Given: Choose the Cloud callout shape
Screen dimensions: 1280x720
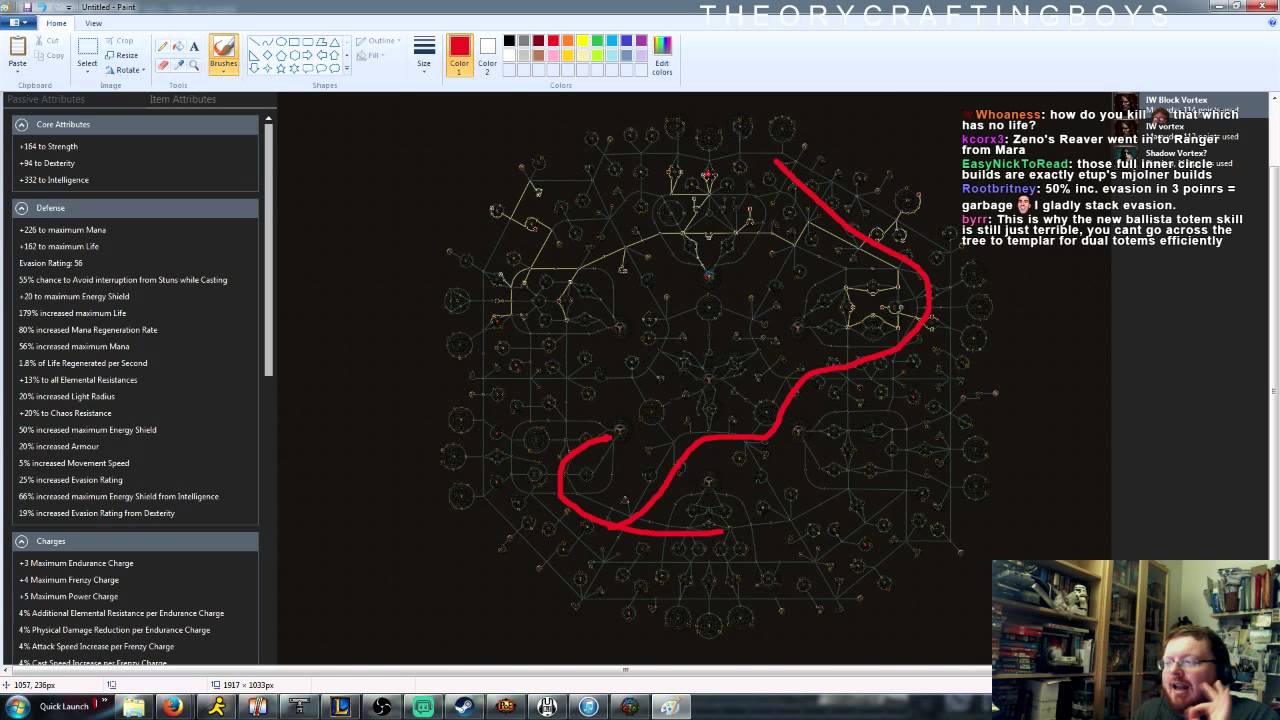Looking at the screenshot, I should tap(334, 68).
